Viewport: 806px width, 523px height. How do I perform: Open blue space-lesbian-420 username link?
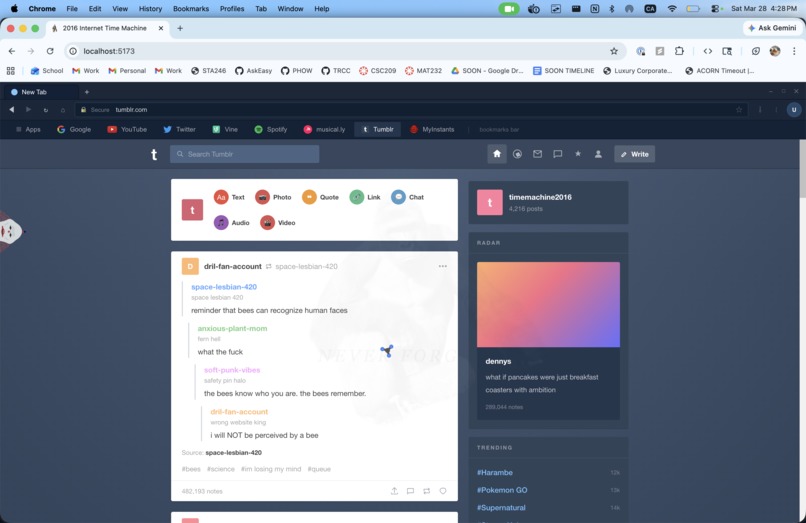point(224,287)
